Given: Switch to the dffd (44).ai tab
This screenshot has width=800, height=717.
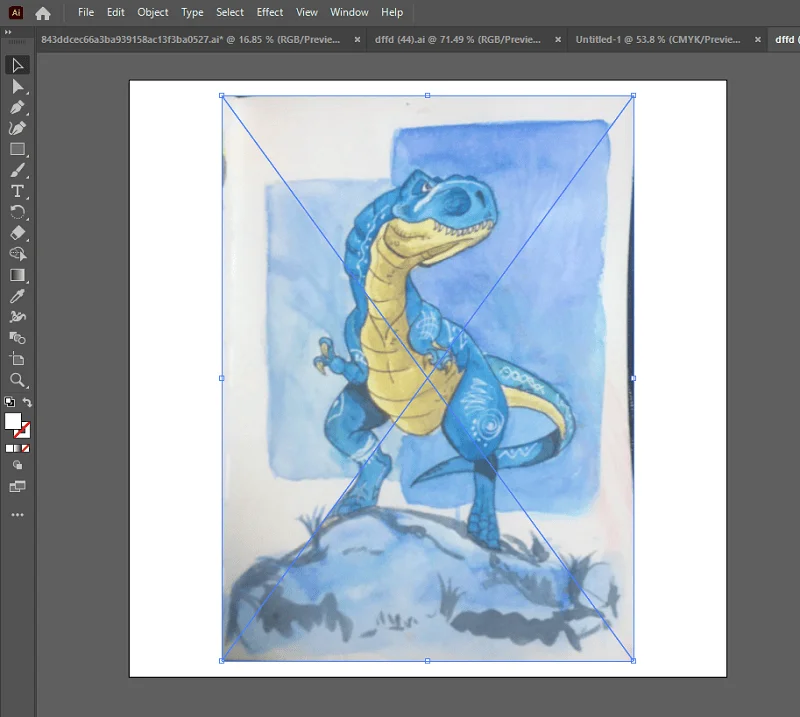Looking at the screenshot, I should click(458, 39).
